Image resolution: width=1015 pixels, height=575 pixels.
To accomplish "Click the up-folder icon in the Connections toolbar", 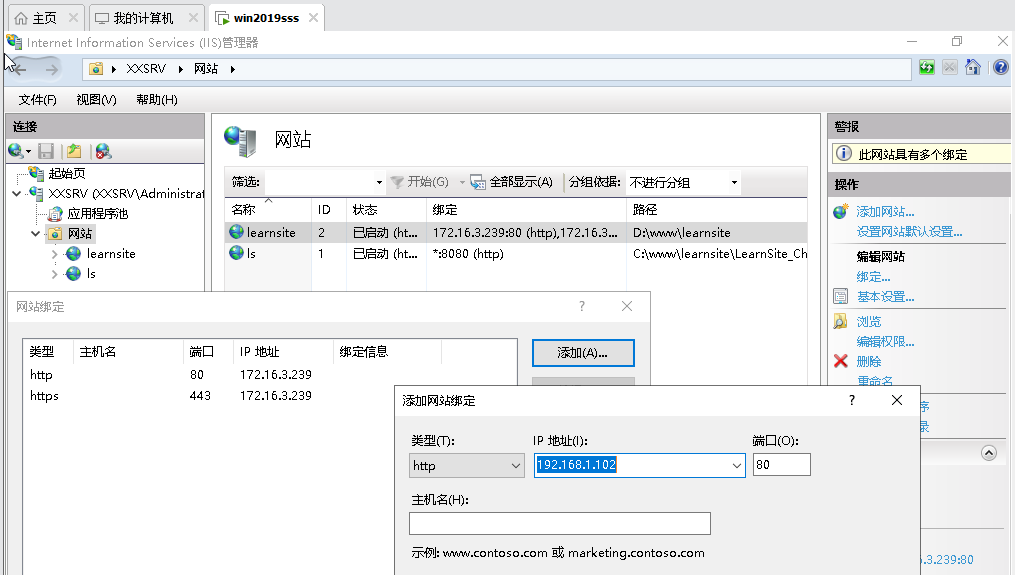I will [74, 151].
